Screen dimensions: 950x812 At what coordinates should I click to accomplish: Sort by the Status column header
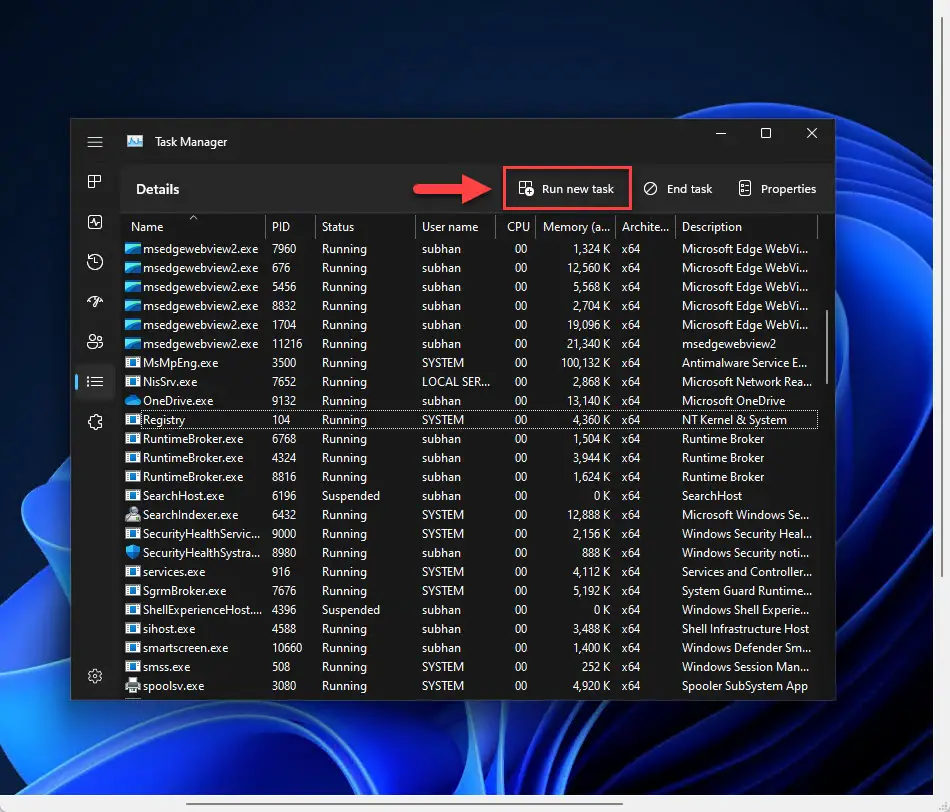[338, 227]
